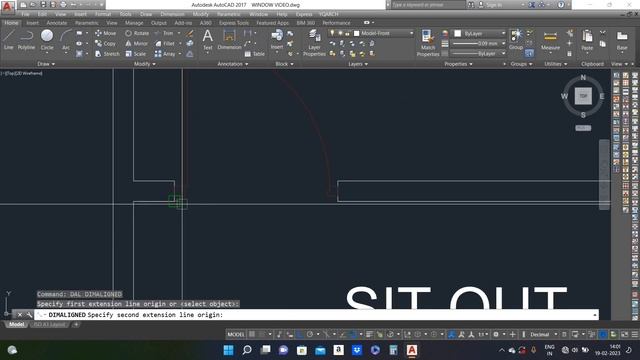Viewport: 640px width, 360px height.
Task: Click the layer color swatch in Layers
Action: tap(356, 33)
